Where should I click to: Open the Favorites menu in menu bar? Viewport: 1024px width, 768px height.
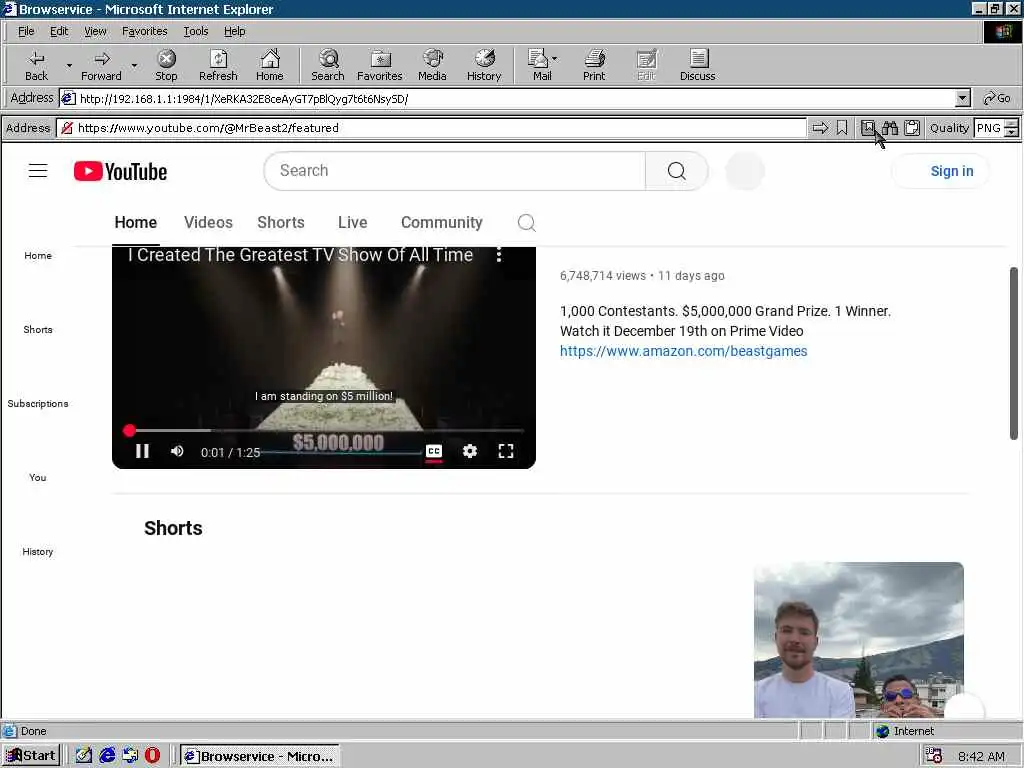(x=144, y=31)
